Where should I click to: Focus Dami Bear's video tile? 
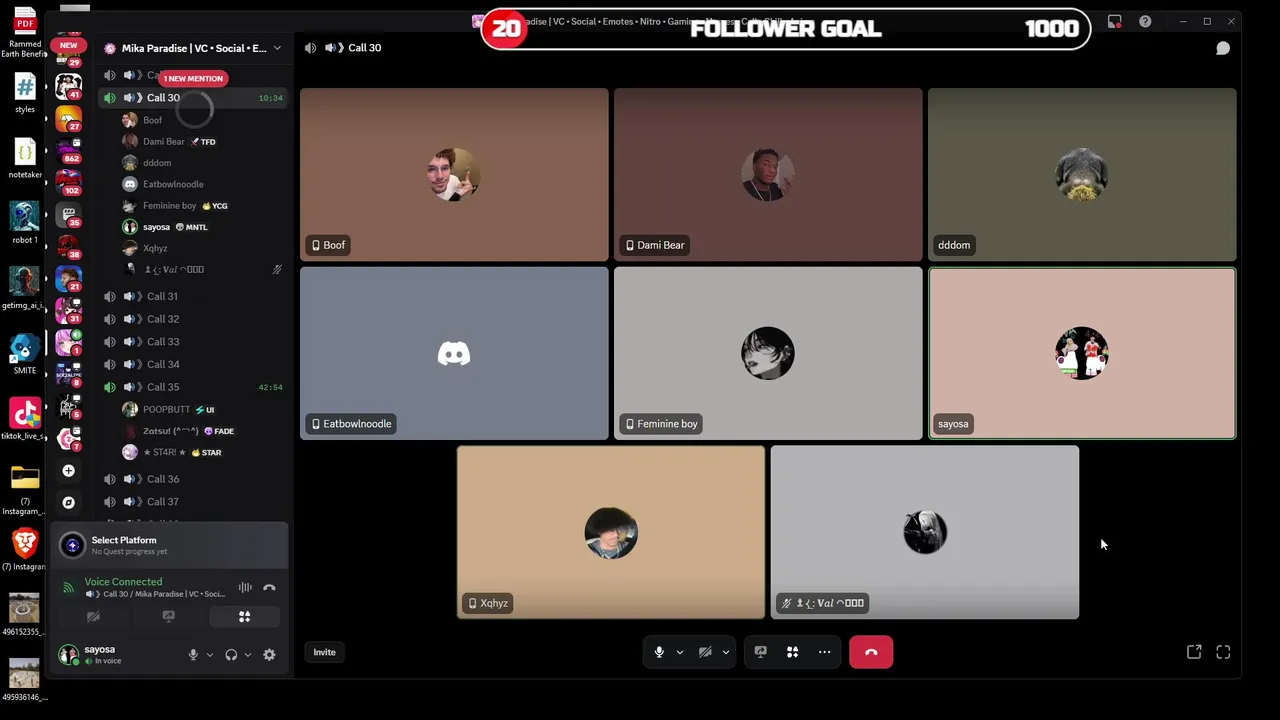point(768,175)
